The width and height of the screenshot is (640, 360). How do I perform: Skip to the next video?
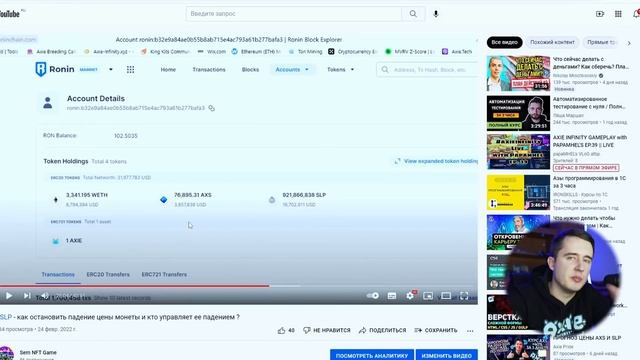[27, 296]
